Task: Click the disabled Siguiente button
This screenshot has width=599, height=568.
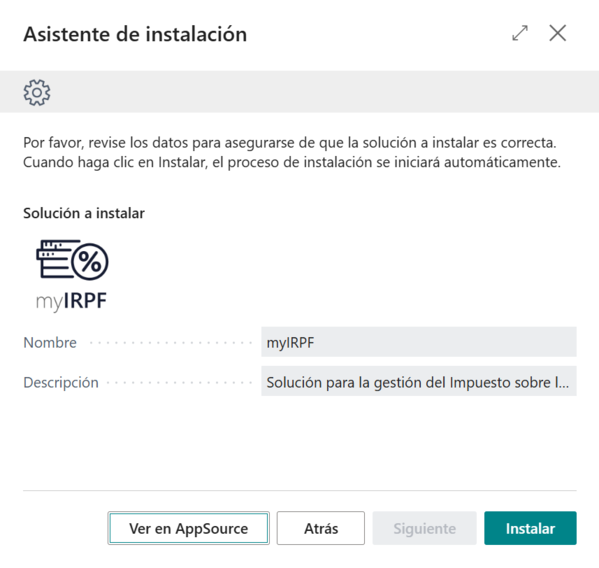Action: coord(424,528)
